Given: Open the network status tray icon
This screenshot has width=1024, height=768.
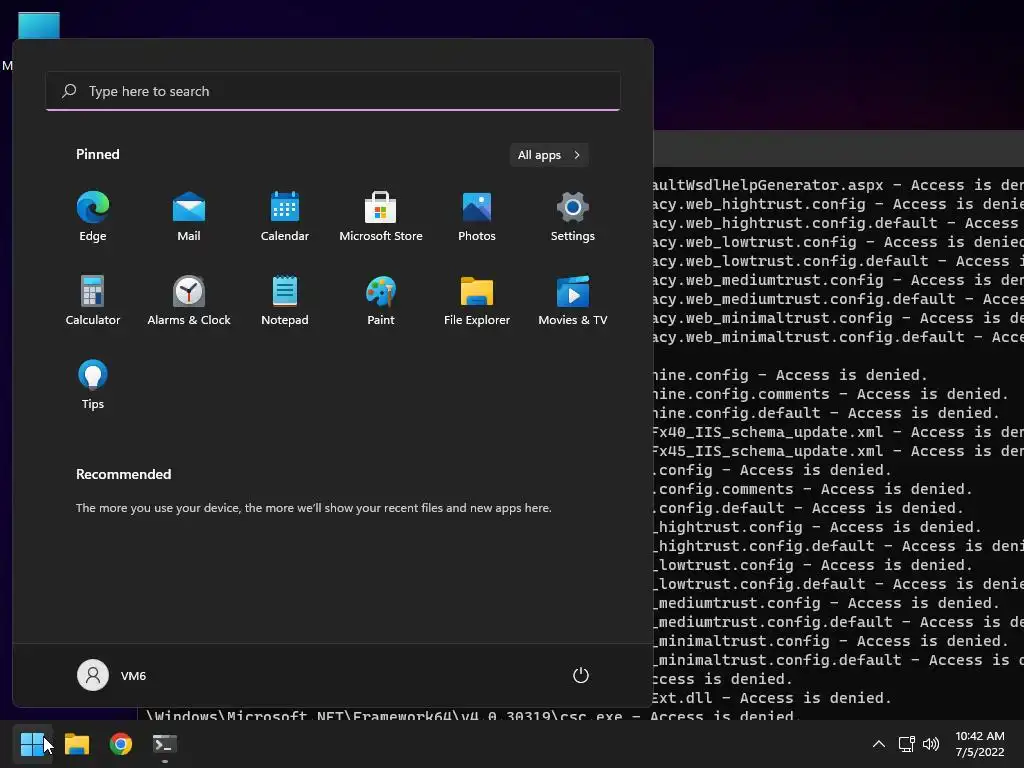Looking at the screenshot, I should (x=906, y=744).
